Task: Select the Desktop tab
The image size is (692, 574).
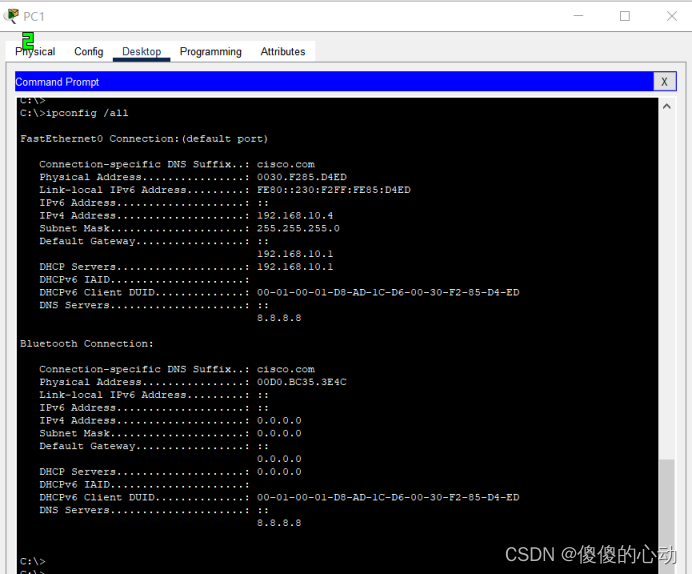Action: [142, 52]
